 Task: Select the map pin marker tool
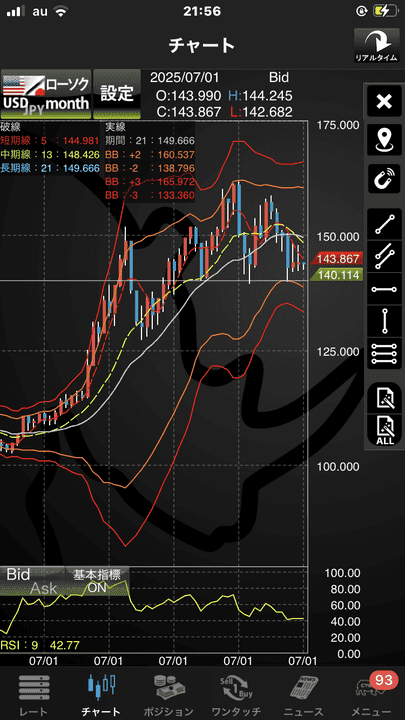(x=384, y=140)
